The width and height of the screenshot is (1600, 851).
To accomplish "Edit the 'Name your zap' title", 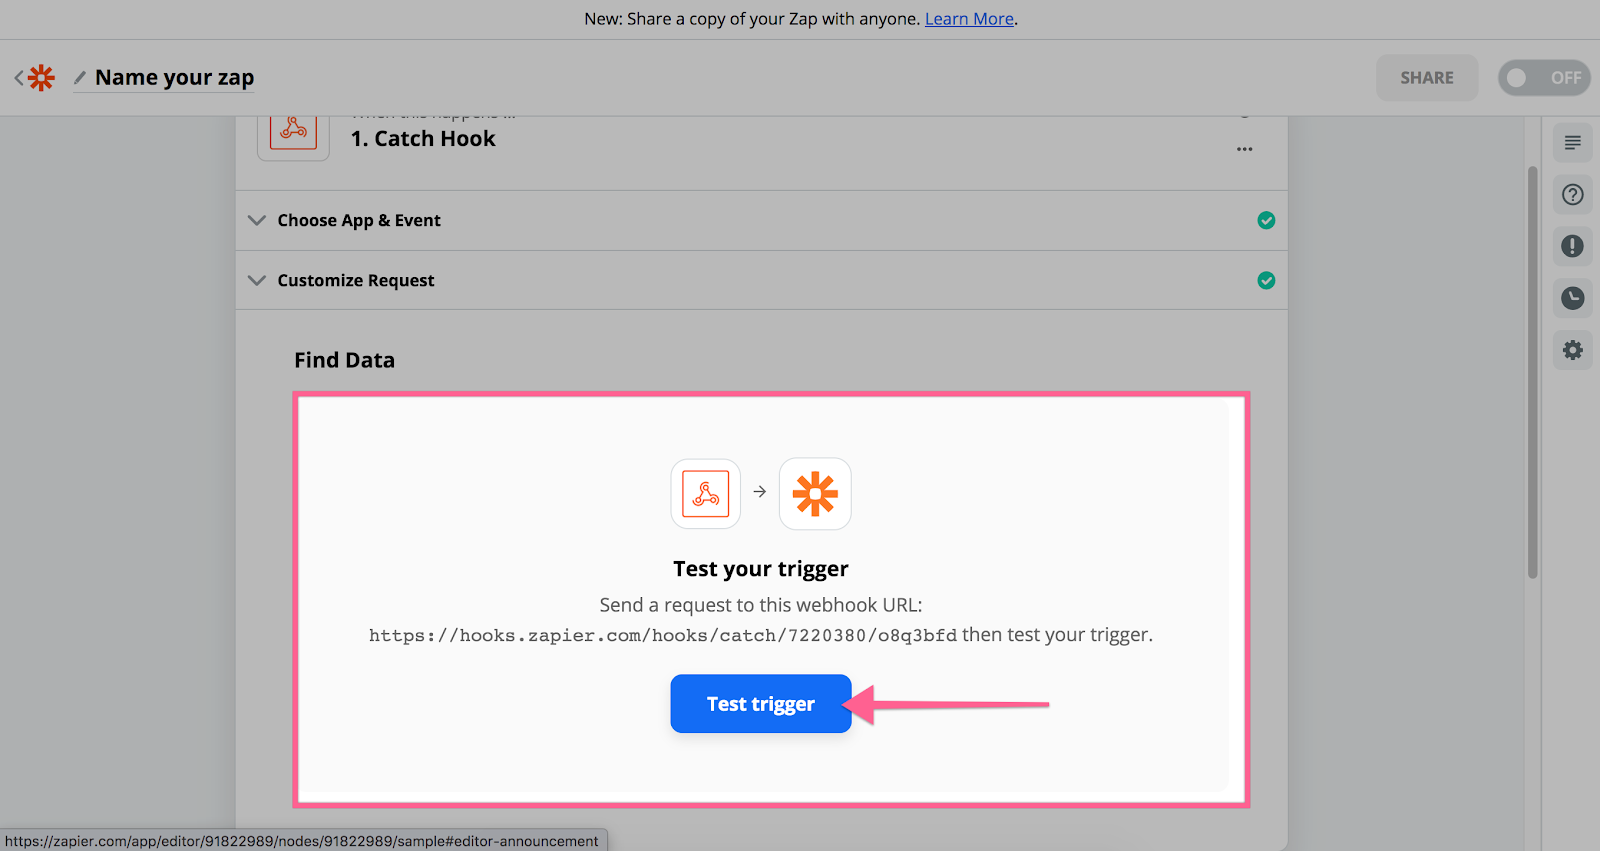I will (x=175, y=78).
